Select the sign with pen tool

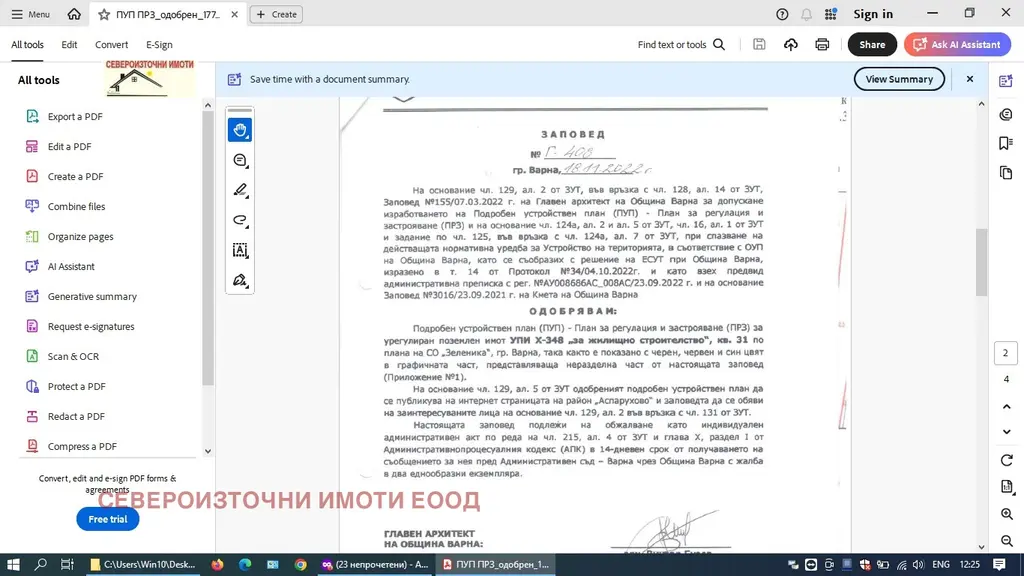(x=240, y=280)
